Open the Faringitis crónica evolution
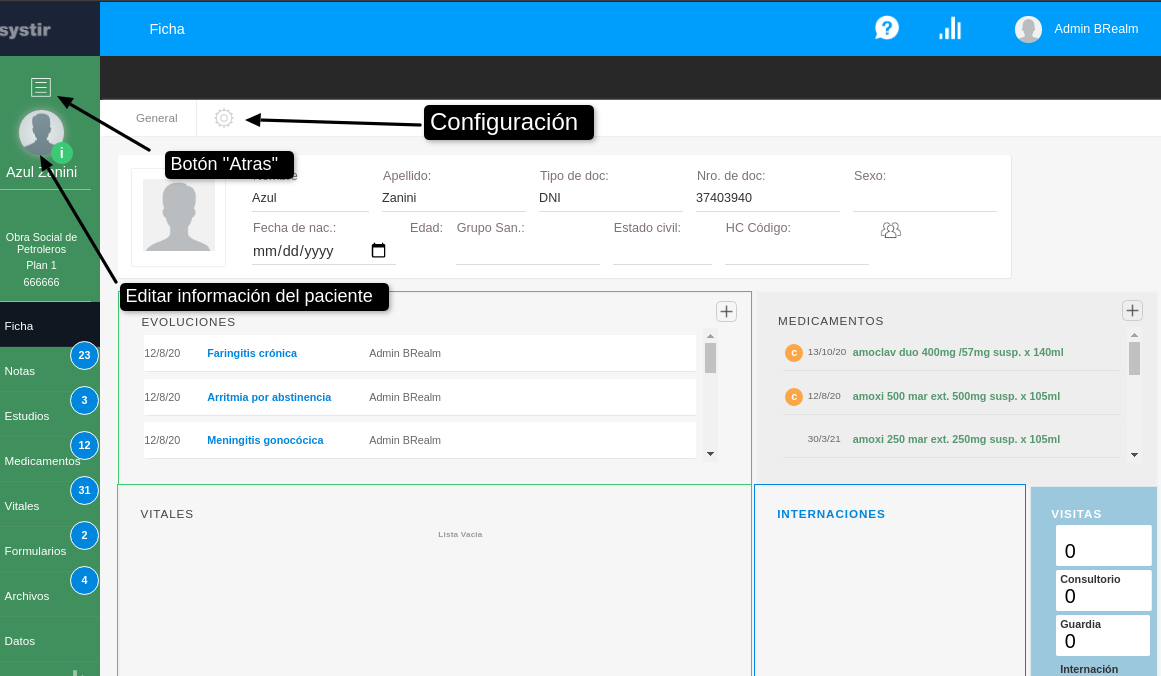 coord(252,353)
